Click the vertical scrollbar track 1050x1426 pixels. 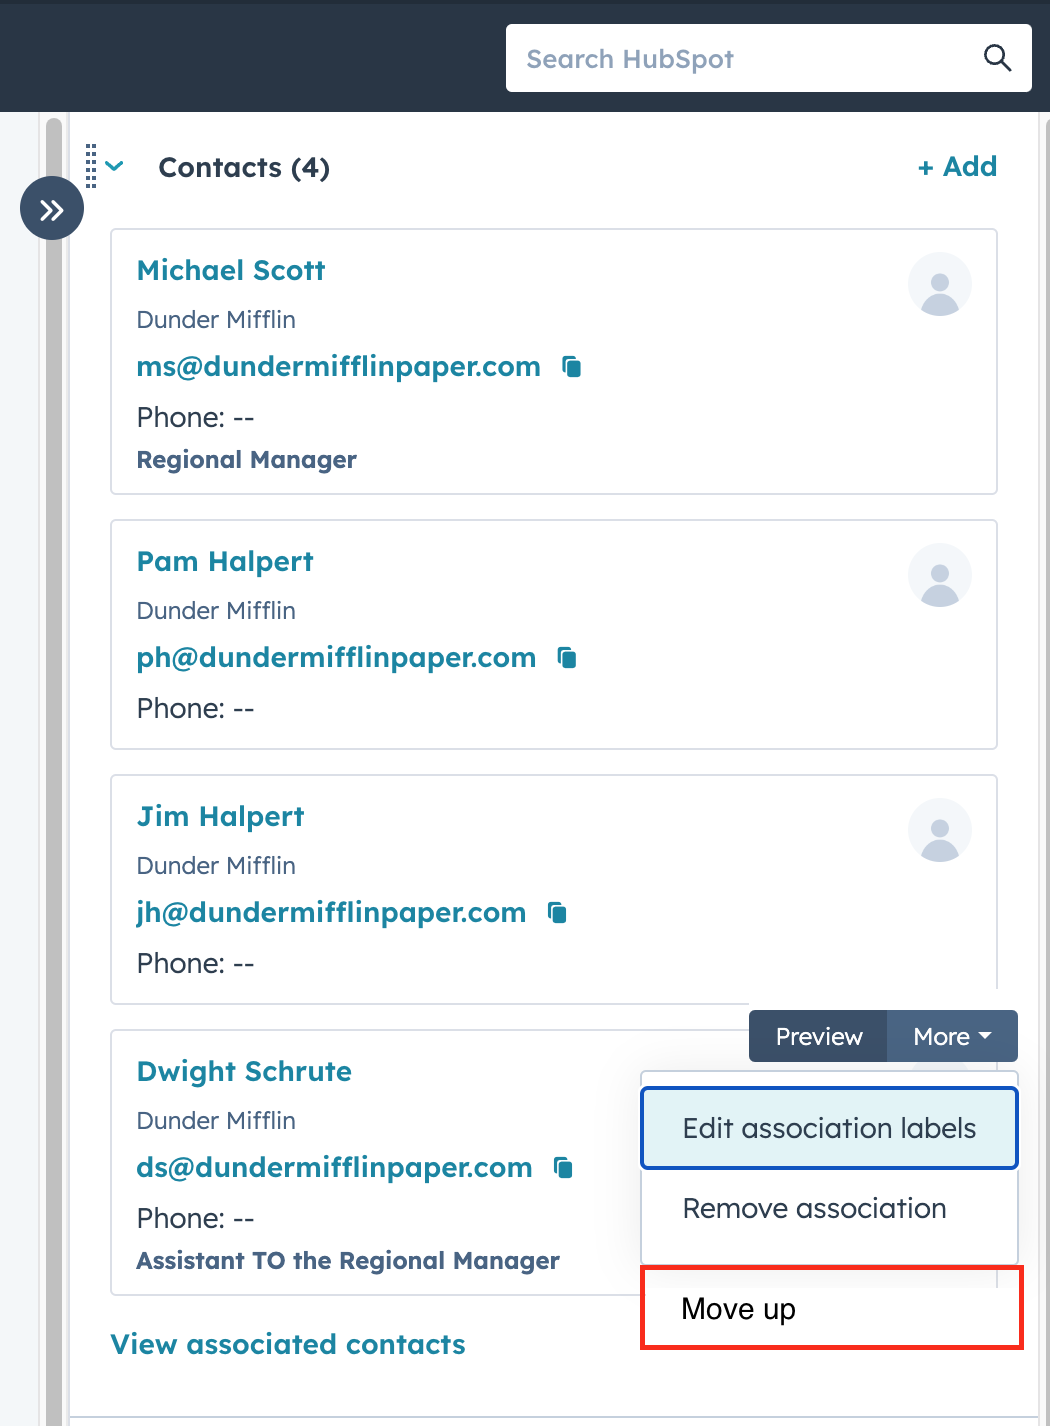coord(51,700)
